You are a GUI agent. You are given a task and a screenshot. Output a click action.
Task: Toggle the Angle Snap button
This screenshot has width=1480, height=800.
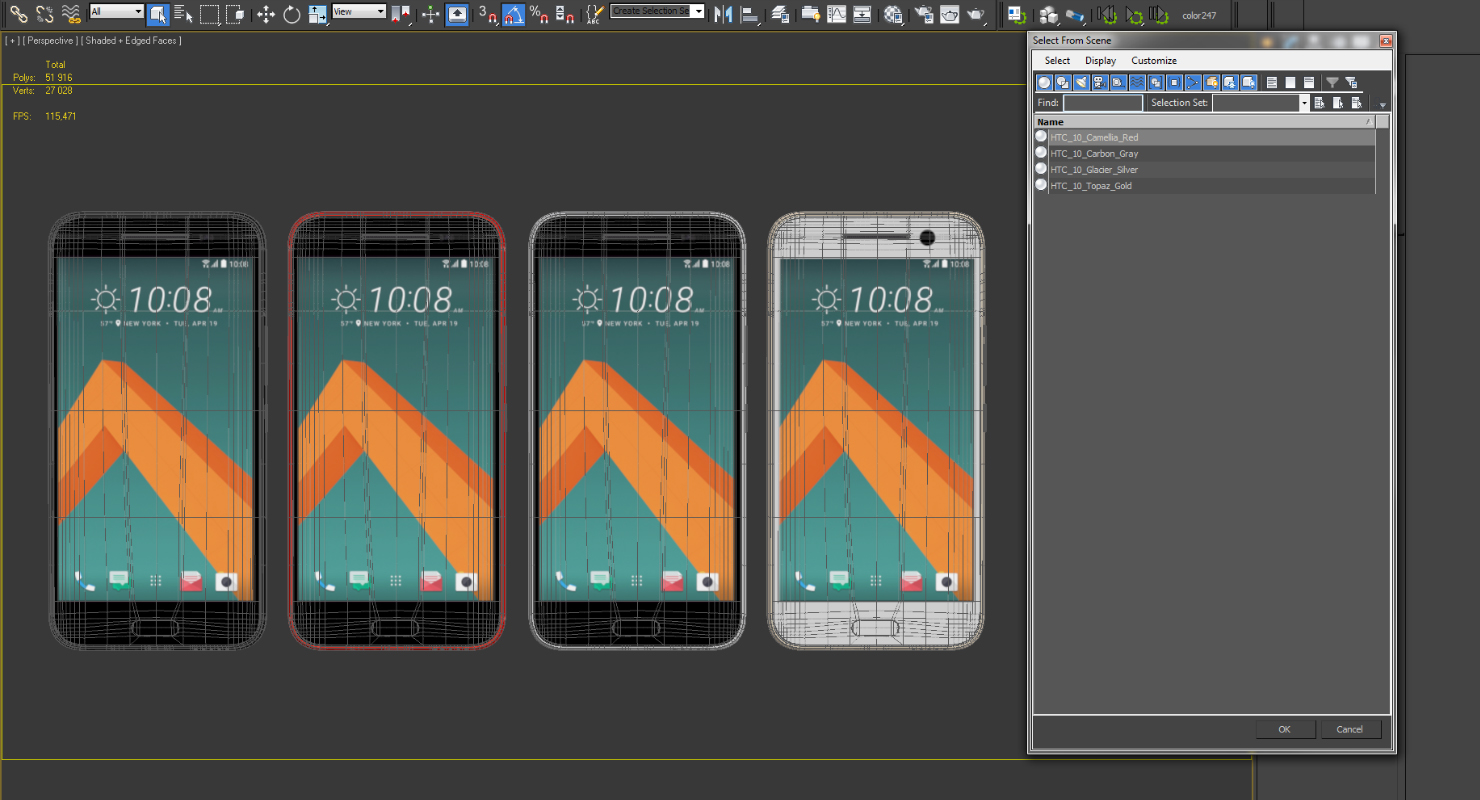point(513,14)
